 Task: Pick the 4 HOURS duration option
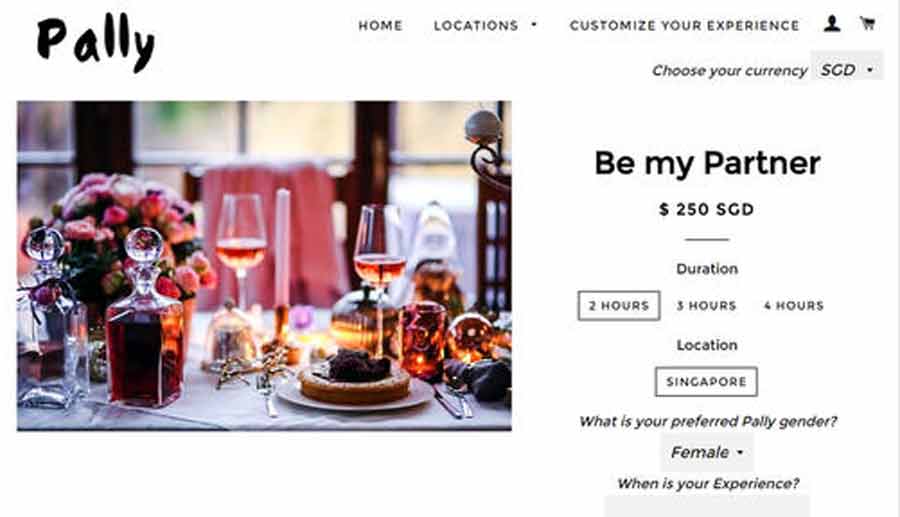(793, 306)
